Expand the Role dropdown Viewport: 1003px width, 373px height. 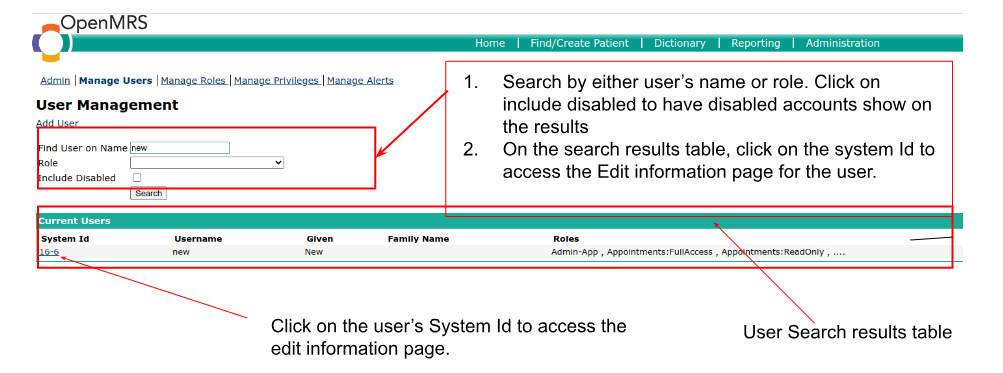[x=207, y=163]
